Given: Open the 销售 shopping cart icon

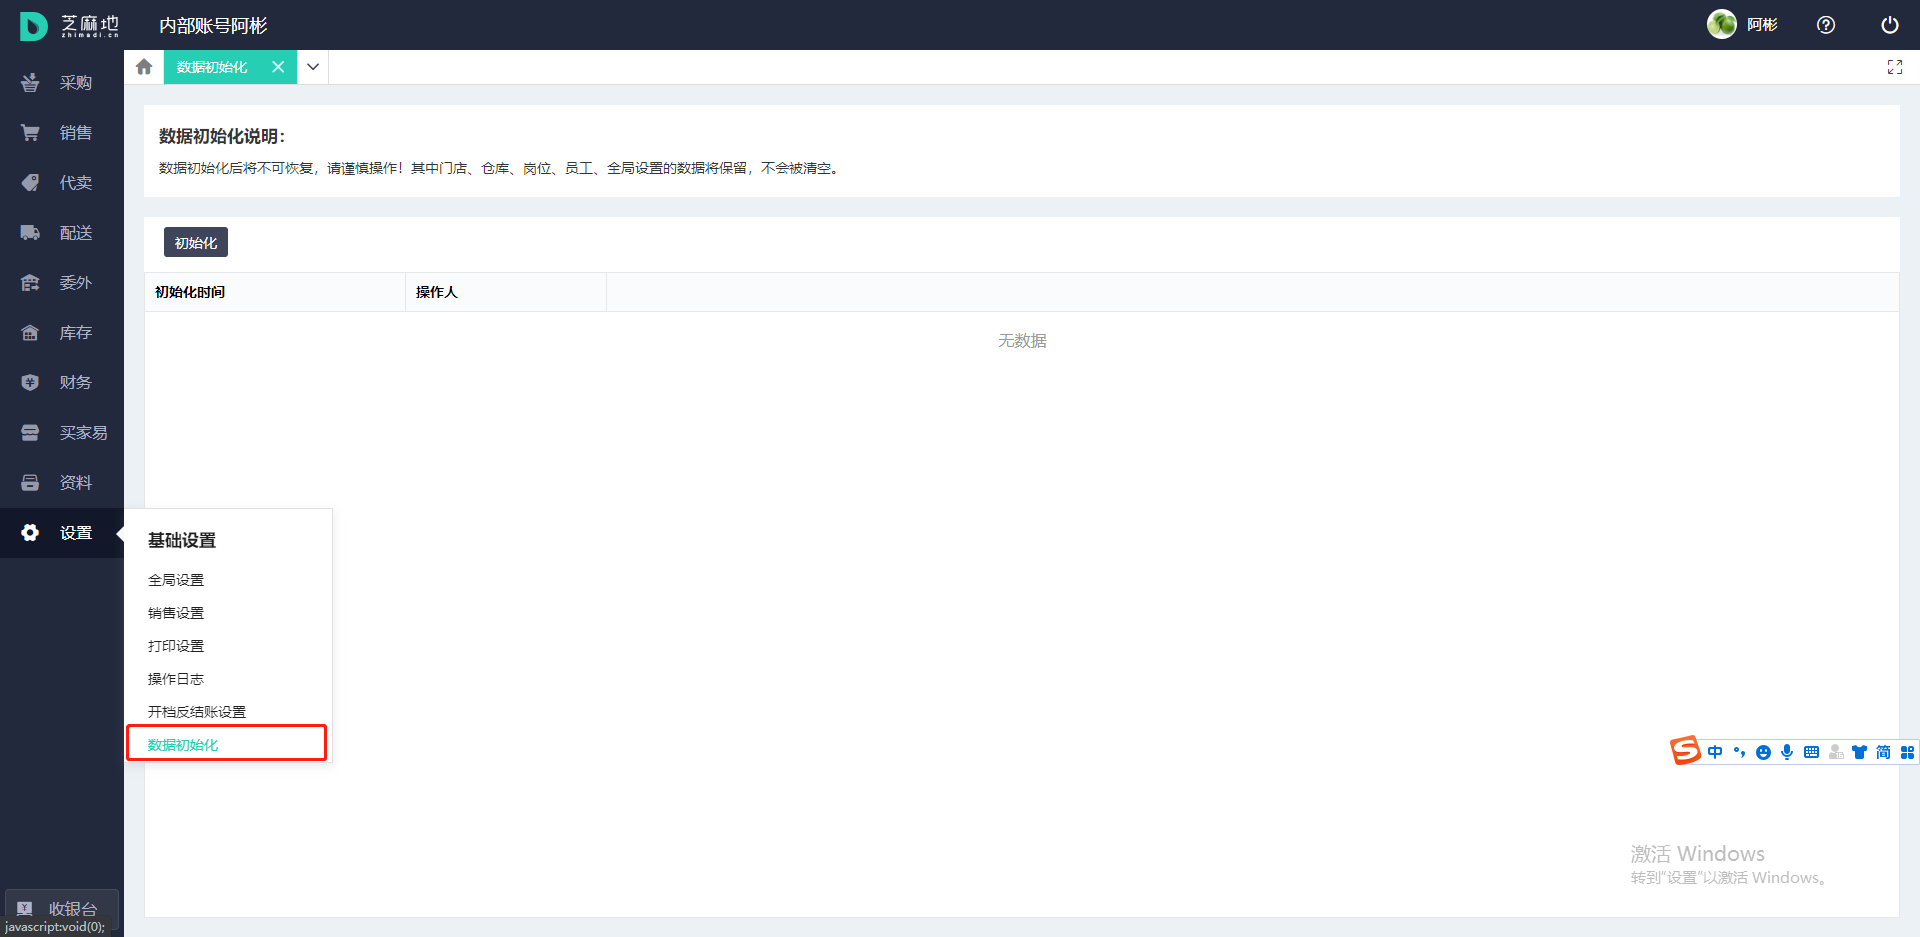Looking at the screenshot, I should tap(30, 133).
